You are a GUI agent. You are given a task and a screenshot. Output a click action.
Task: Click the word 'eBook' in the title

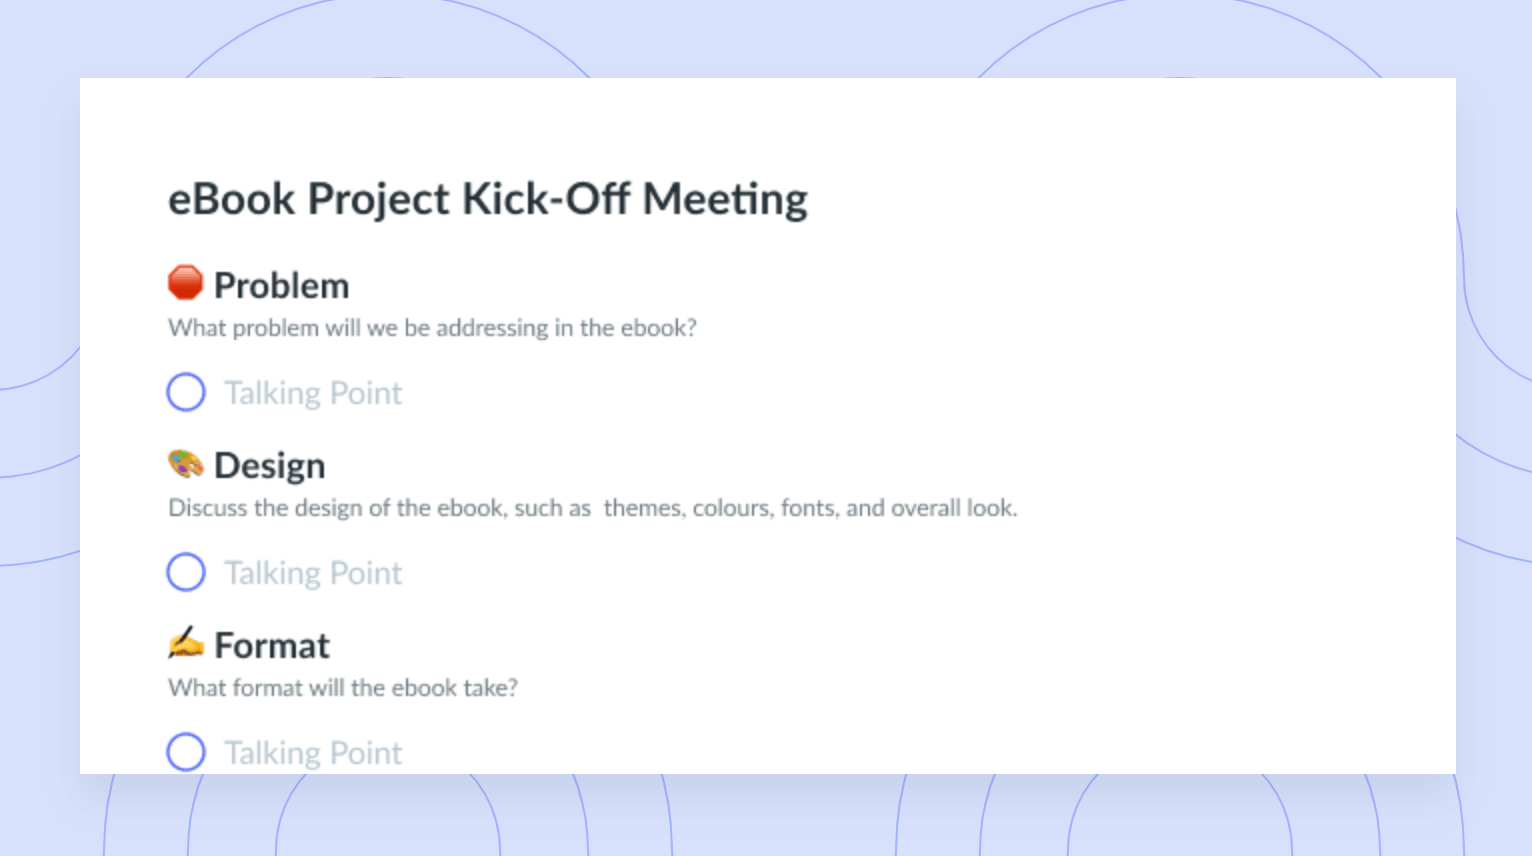coord(232,199)
